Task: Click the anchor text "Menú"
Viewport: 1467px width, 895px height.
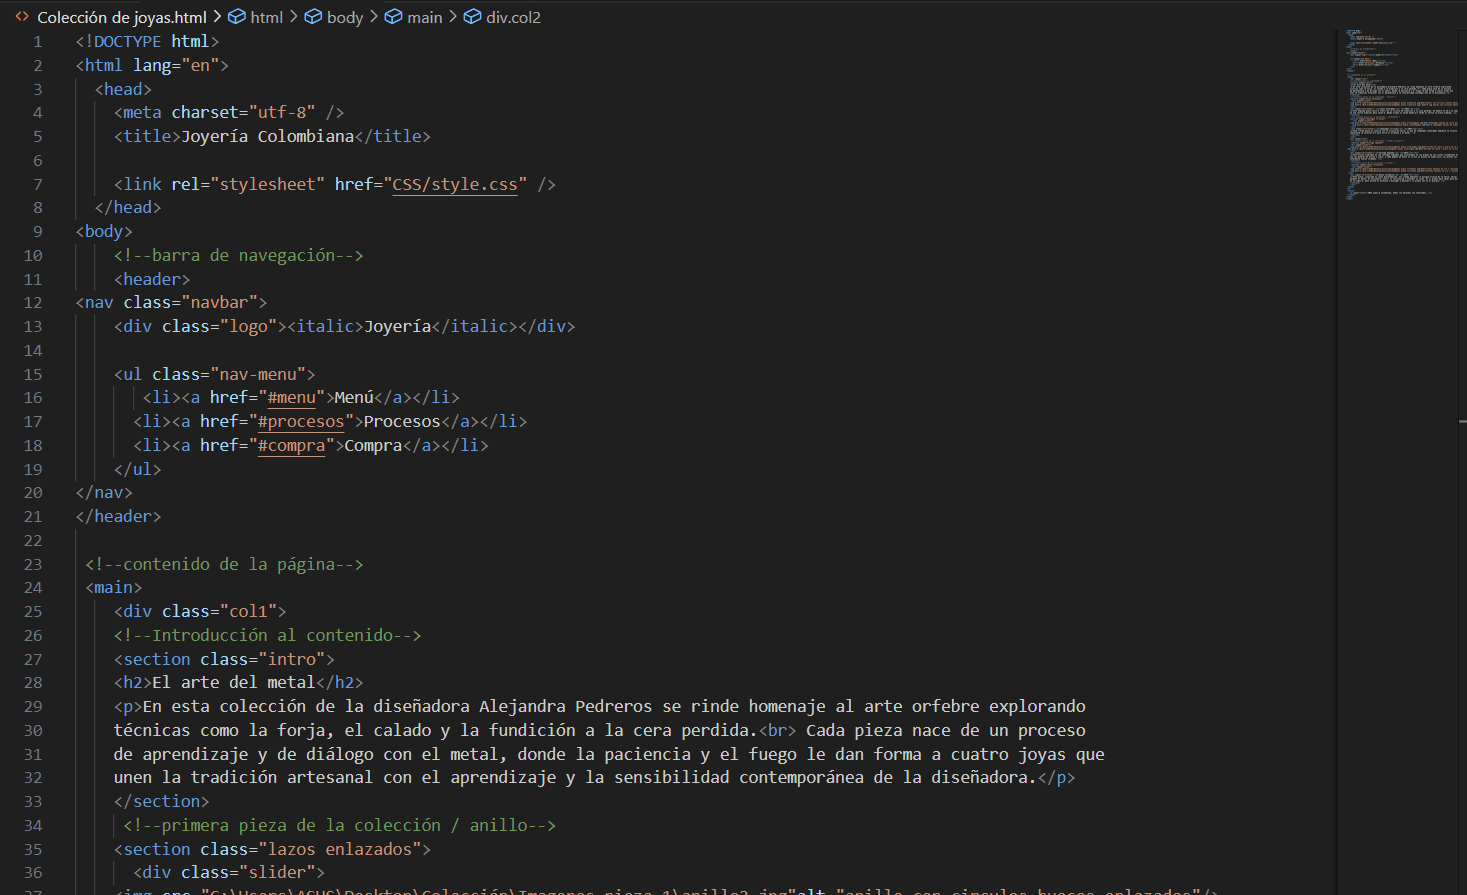Action: click(354, 397)
